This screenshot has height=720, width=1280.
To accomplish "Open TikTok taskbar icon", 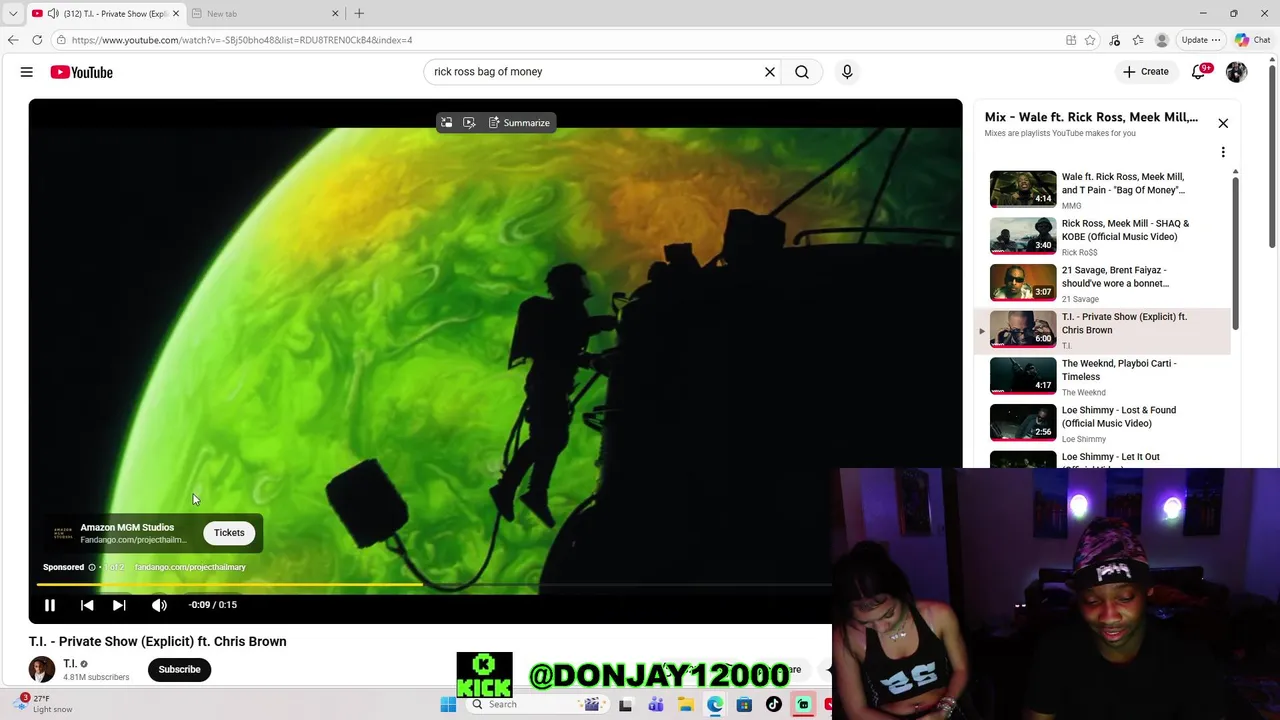I will (774, 705).
